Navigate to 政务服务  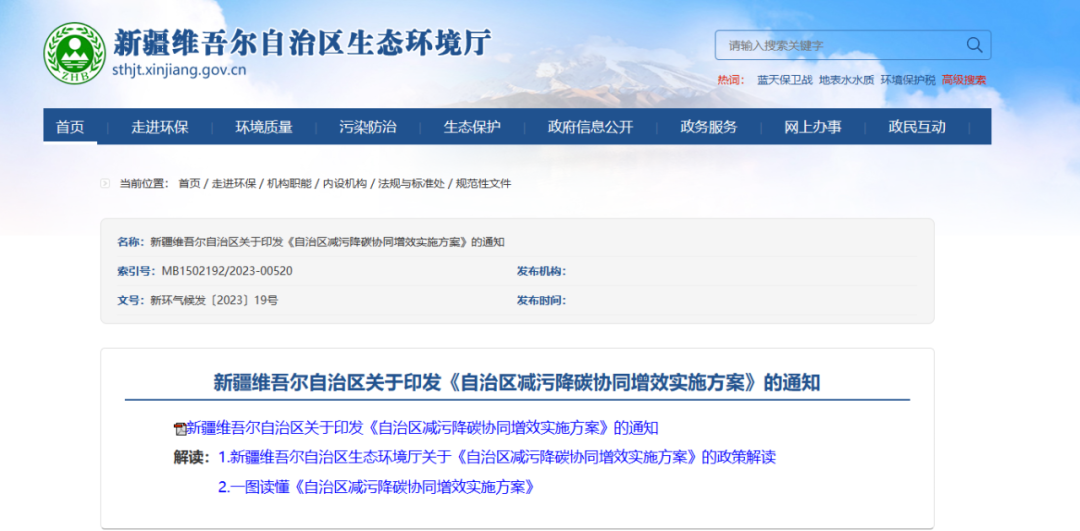coord(708,127)
